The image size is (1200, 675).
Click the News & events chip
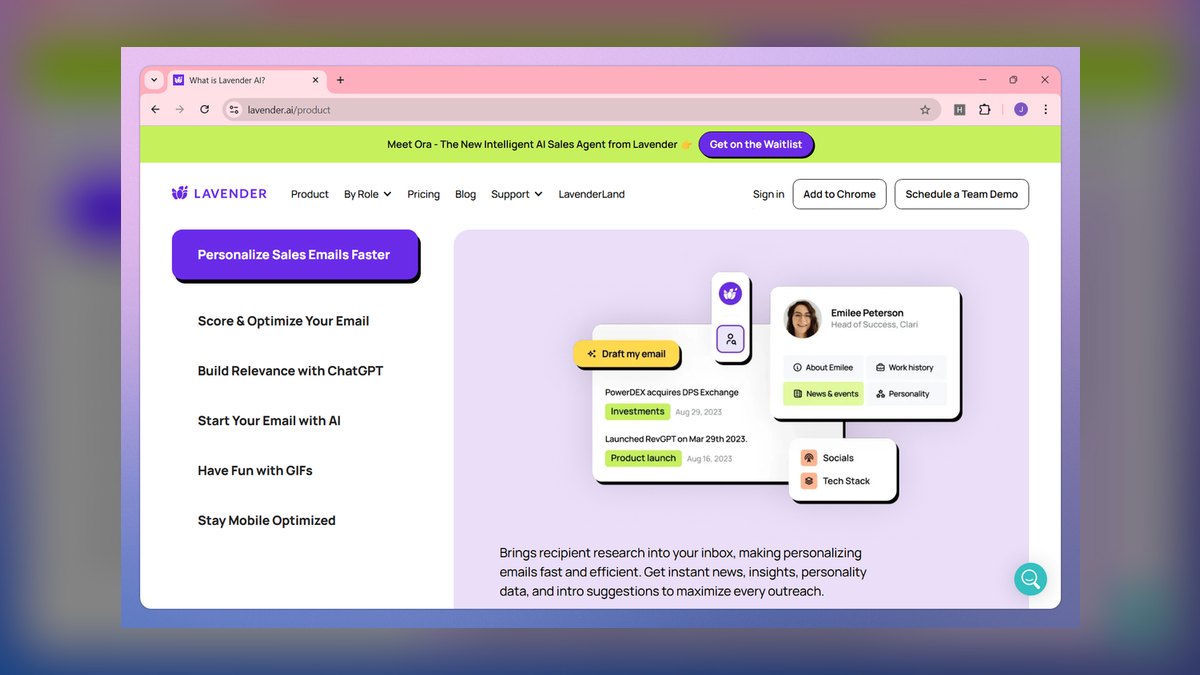click(x=824, y=394)
